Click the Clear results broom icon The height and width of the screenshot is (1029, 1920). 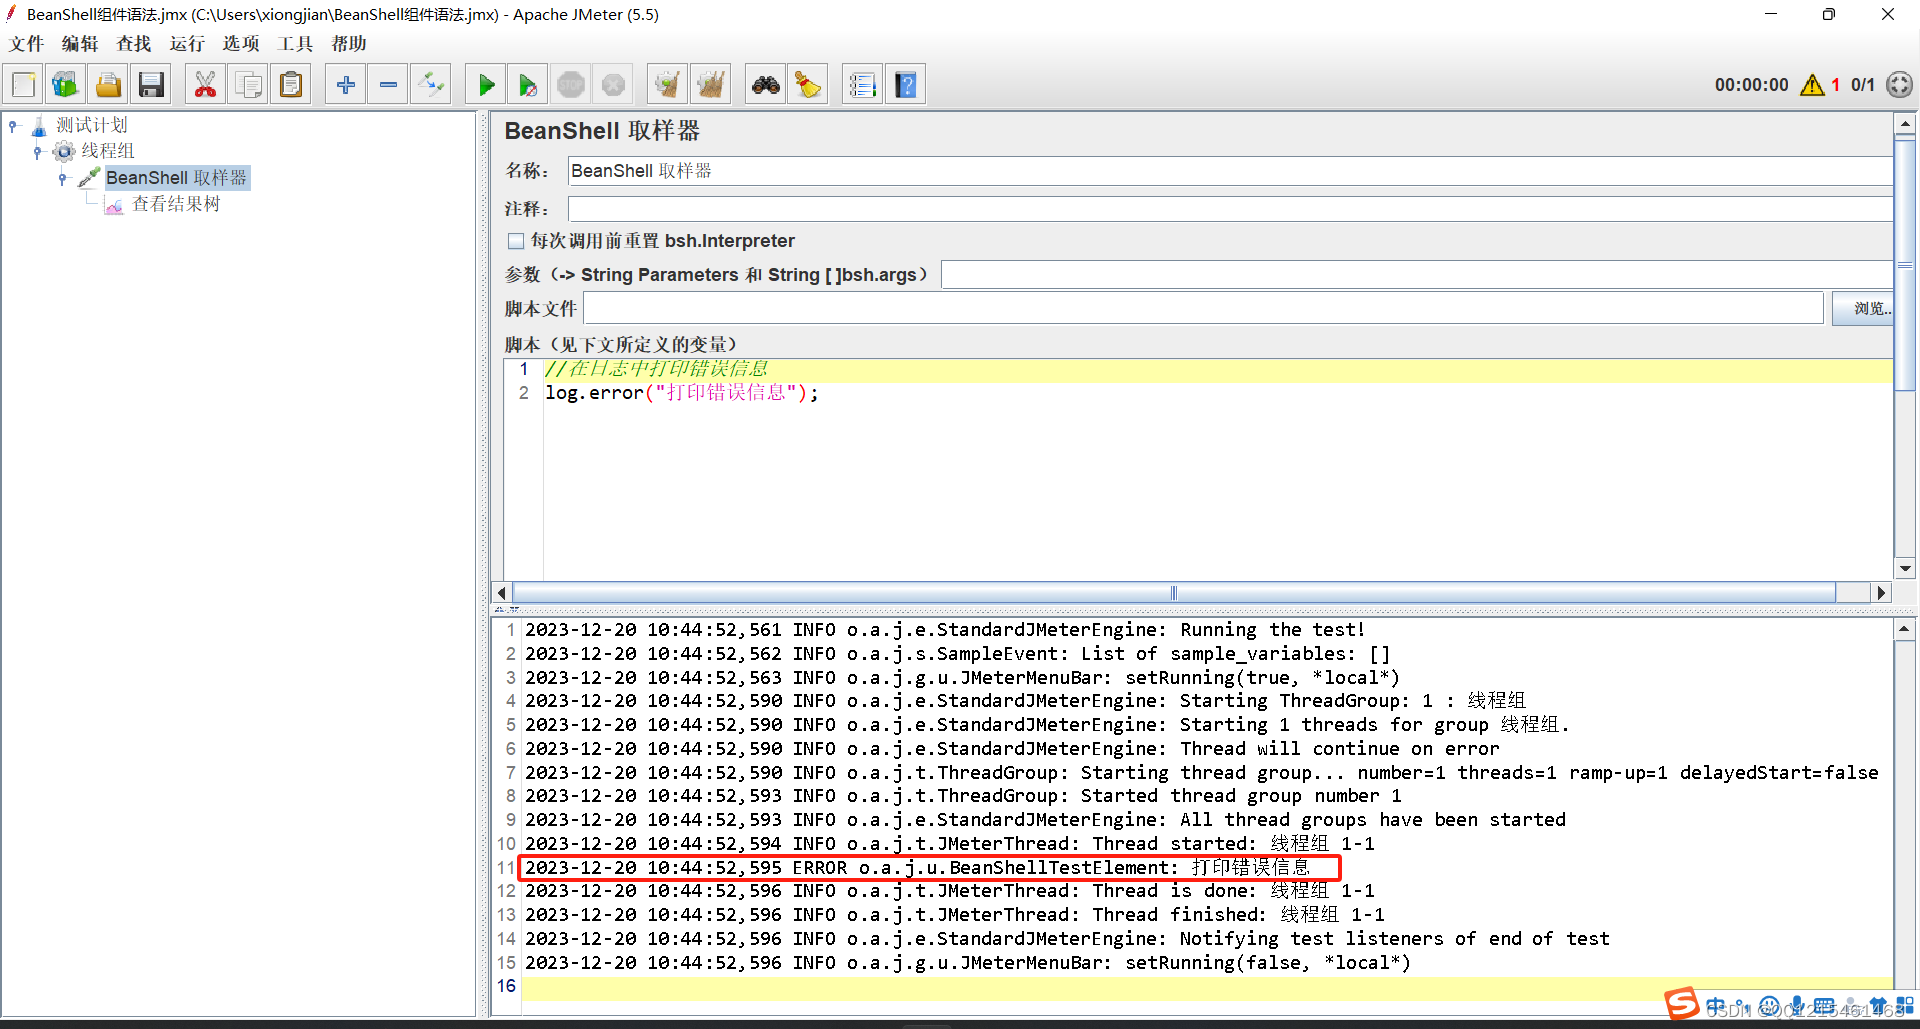point(667,85)
